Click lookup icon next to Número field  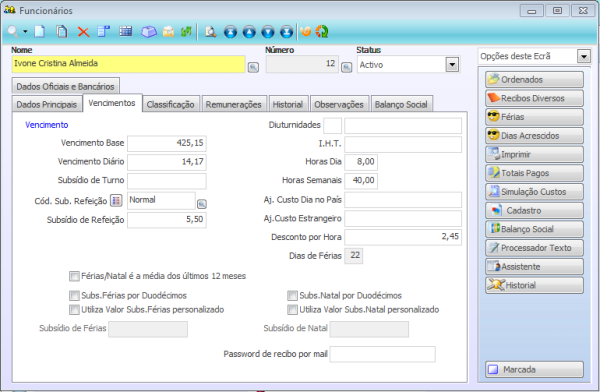(x=347, y=67)
